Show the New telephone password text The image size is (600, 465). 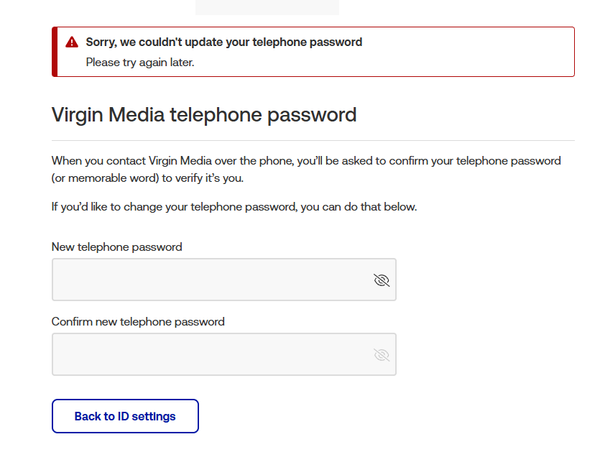[380, 280]
